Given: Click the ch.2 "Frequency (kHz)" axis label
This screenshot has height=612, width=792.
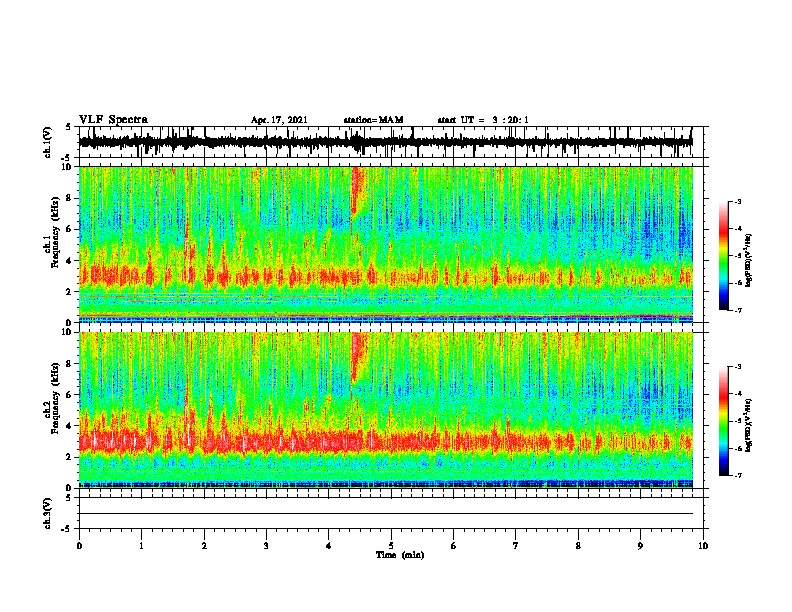Looking at the screenshot, I should pos(55,398).
